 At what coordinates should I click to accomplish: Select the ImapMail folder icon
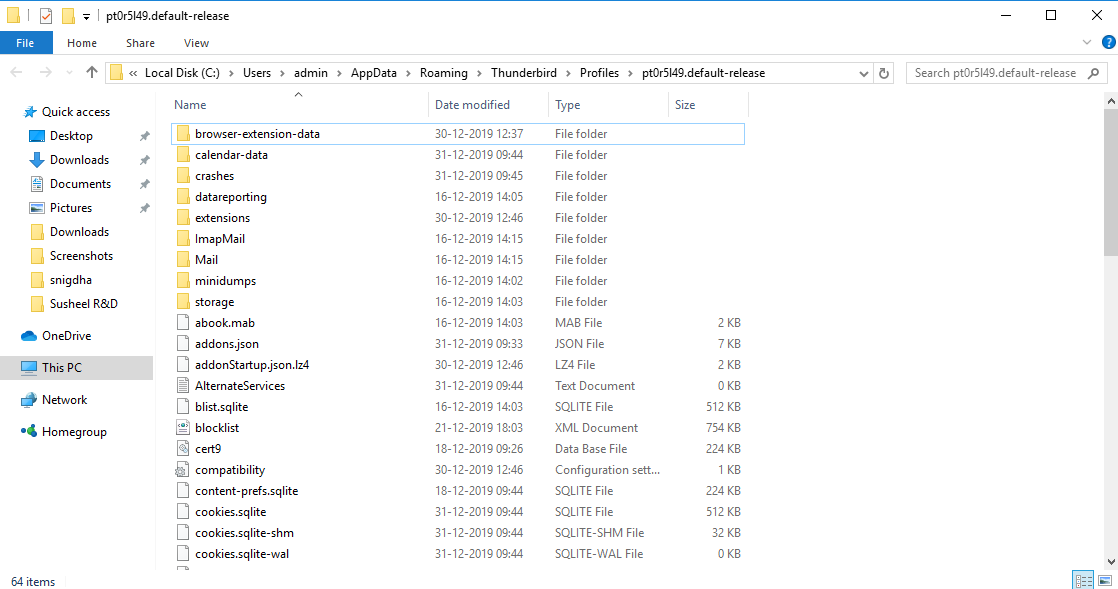click(183, 239)
